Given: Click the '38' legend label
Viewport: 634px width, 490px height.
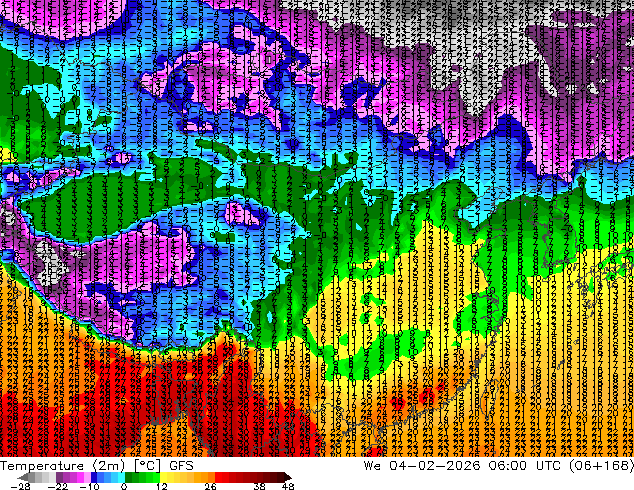Looking at the screenshot, I should tap(260, 486).
